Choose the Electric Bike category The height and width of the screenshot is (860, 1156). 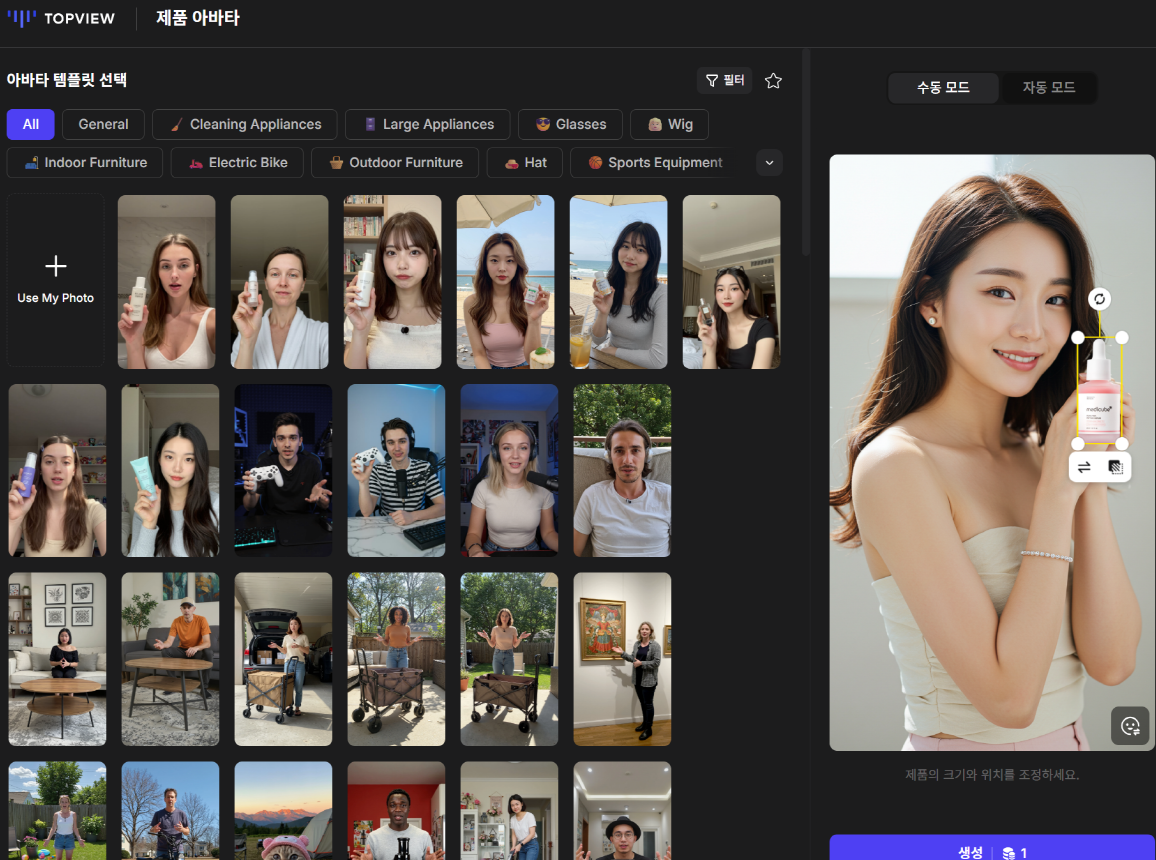pos(237,163)
